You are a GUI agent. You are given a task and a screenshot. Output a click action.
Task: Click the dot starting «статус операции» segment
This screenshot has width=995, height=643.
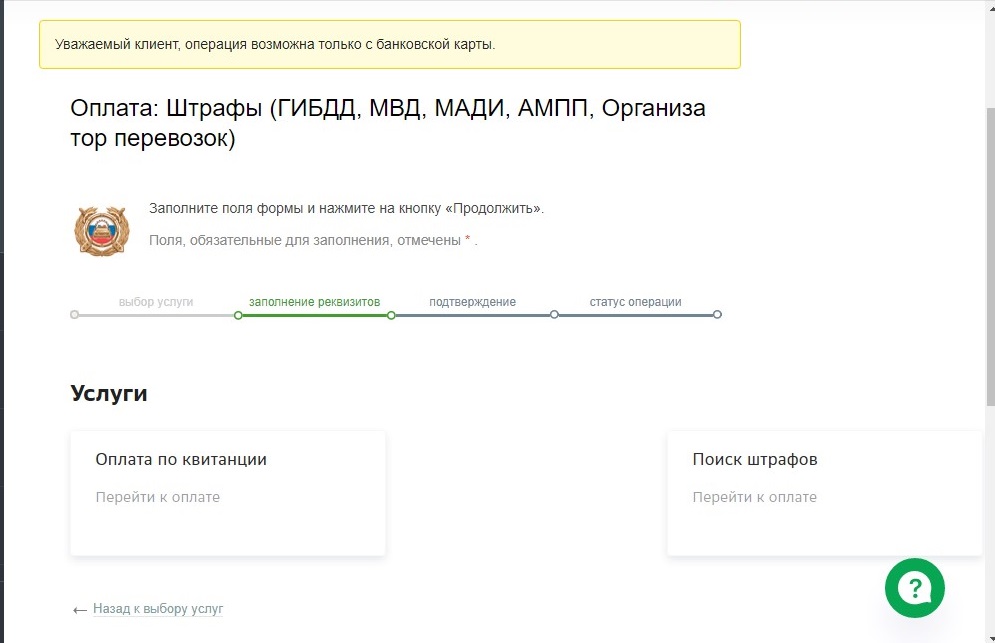(x=554, y=315)
